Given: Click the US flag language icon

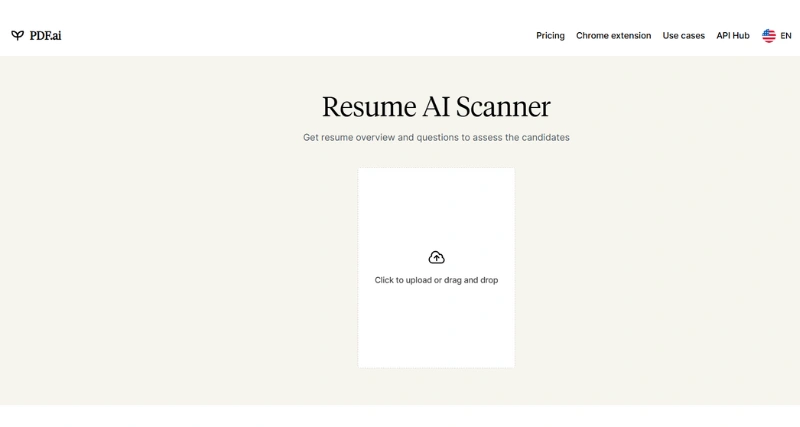Looking at the screenshot, I should tap(769, 35).
